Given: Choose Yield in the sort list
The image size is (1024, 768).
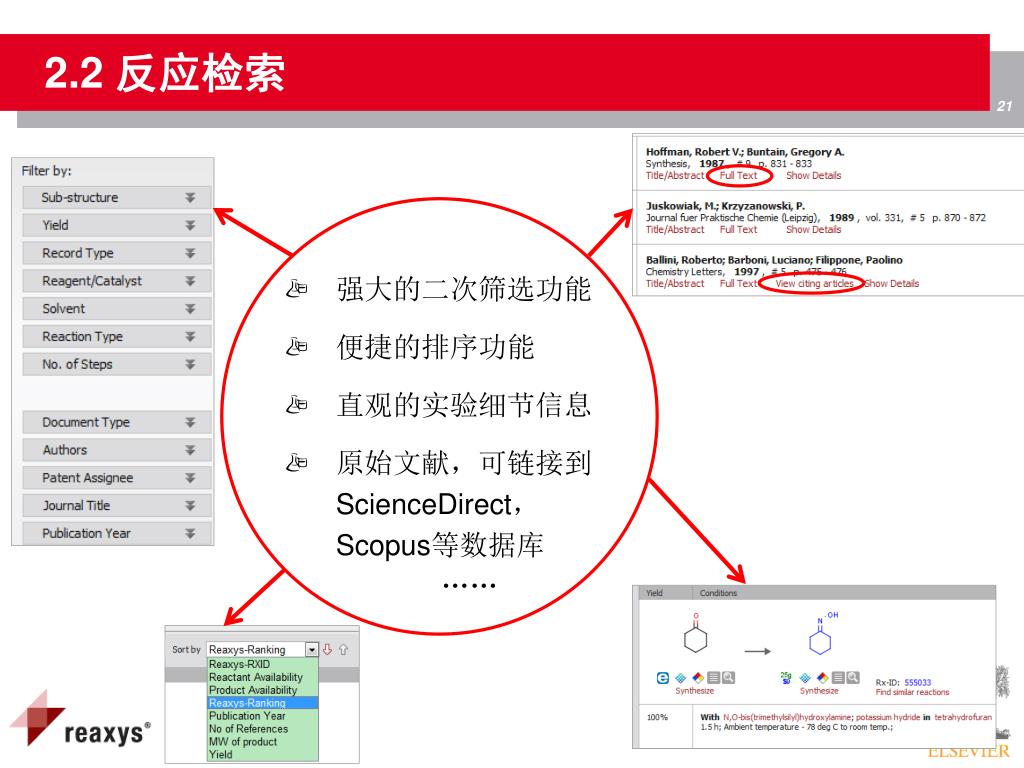Looking at the screenshot, I should pyautogui.click(x=263, y=754).
